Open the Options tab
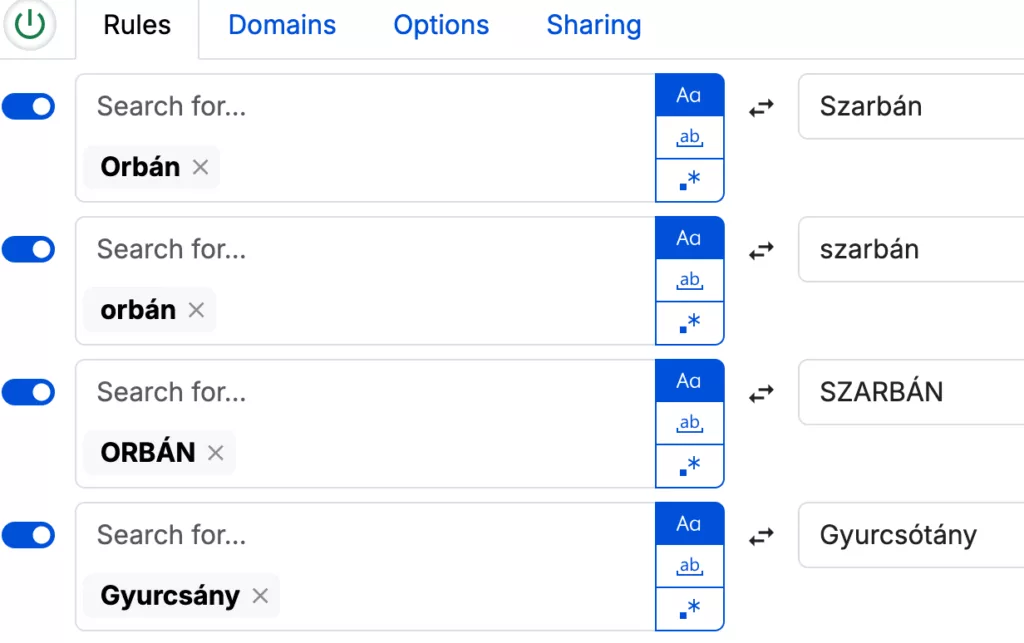Image resolution: width=1024 pixels, height=643 pixels. (441, 26)
